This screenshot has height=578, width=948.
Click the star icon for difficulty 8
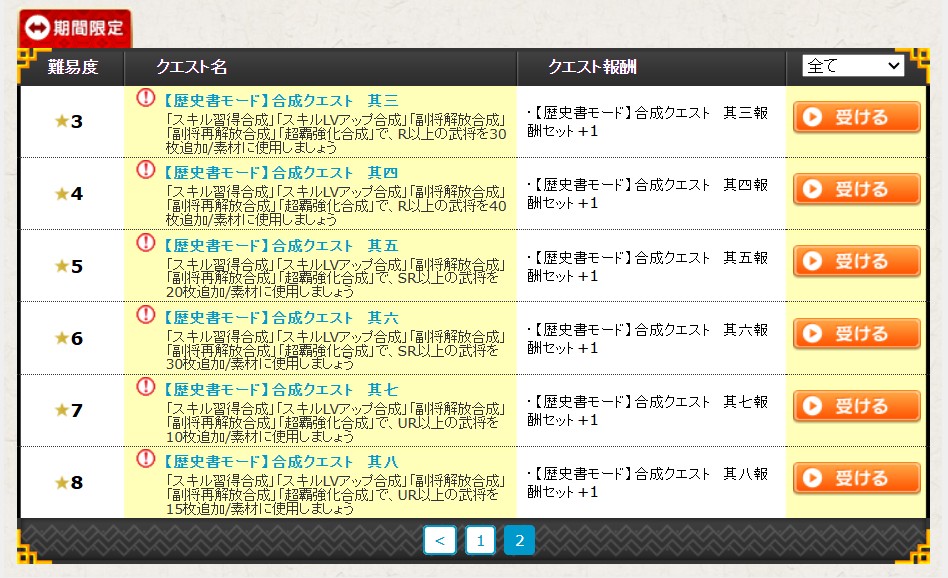[x=61, y=483]
